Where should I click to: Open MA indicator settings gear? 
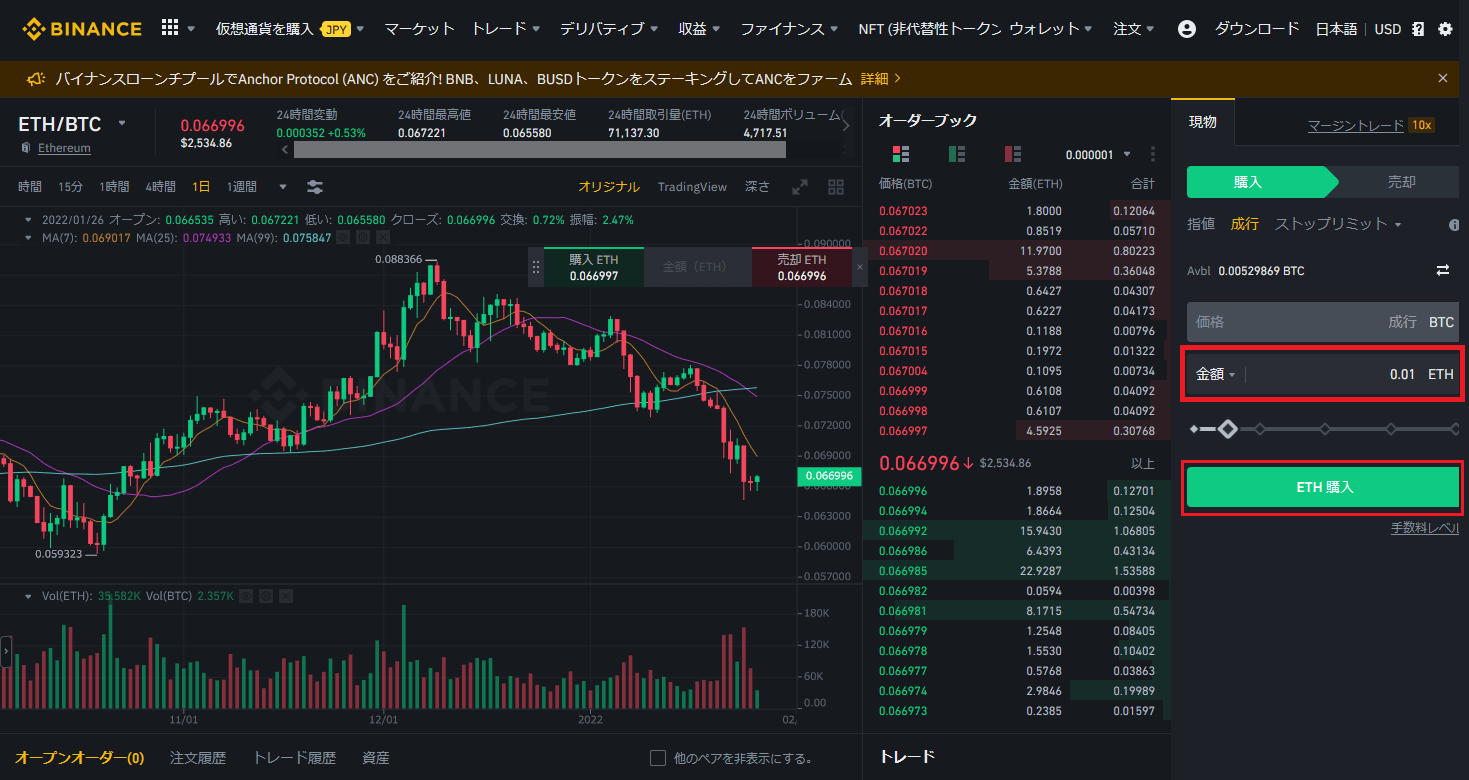(361, 237)
